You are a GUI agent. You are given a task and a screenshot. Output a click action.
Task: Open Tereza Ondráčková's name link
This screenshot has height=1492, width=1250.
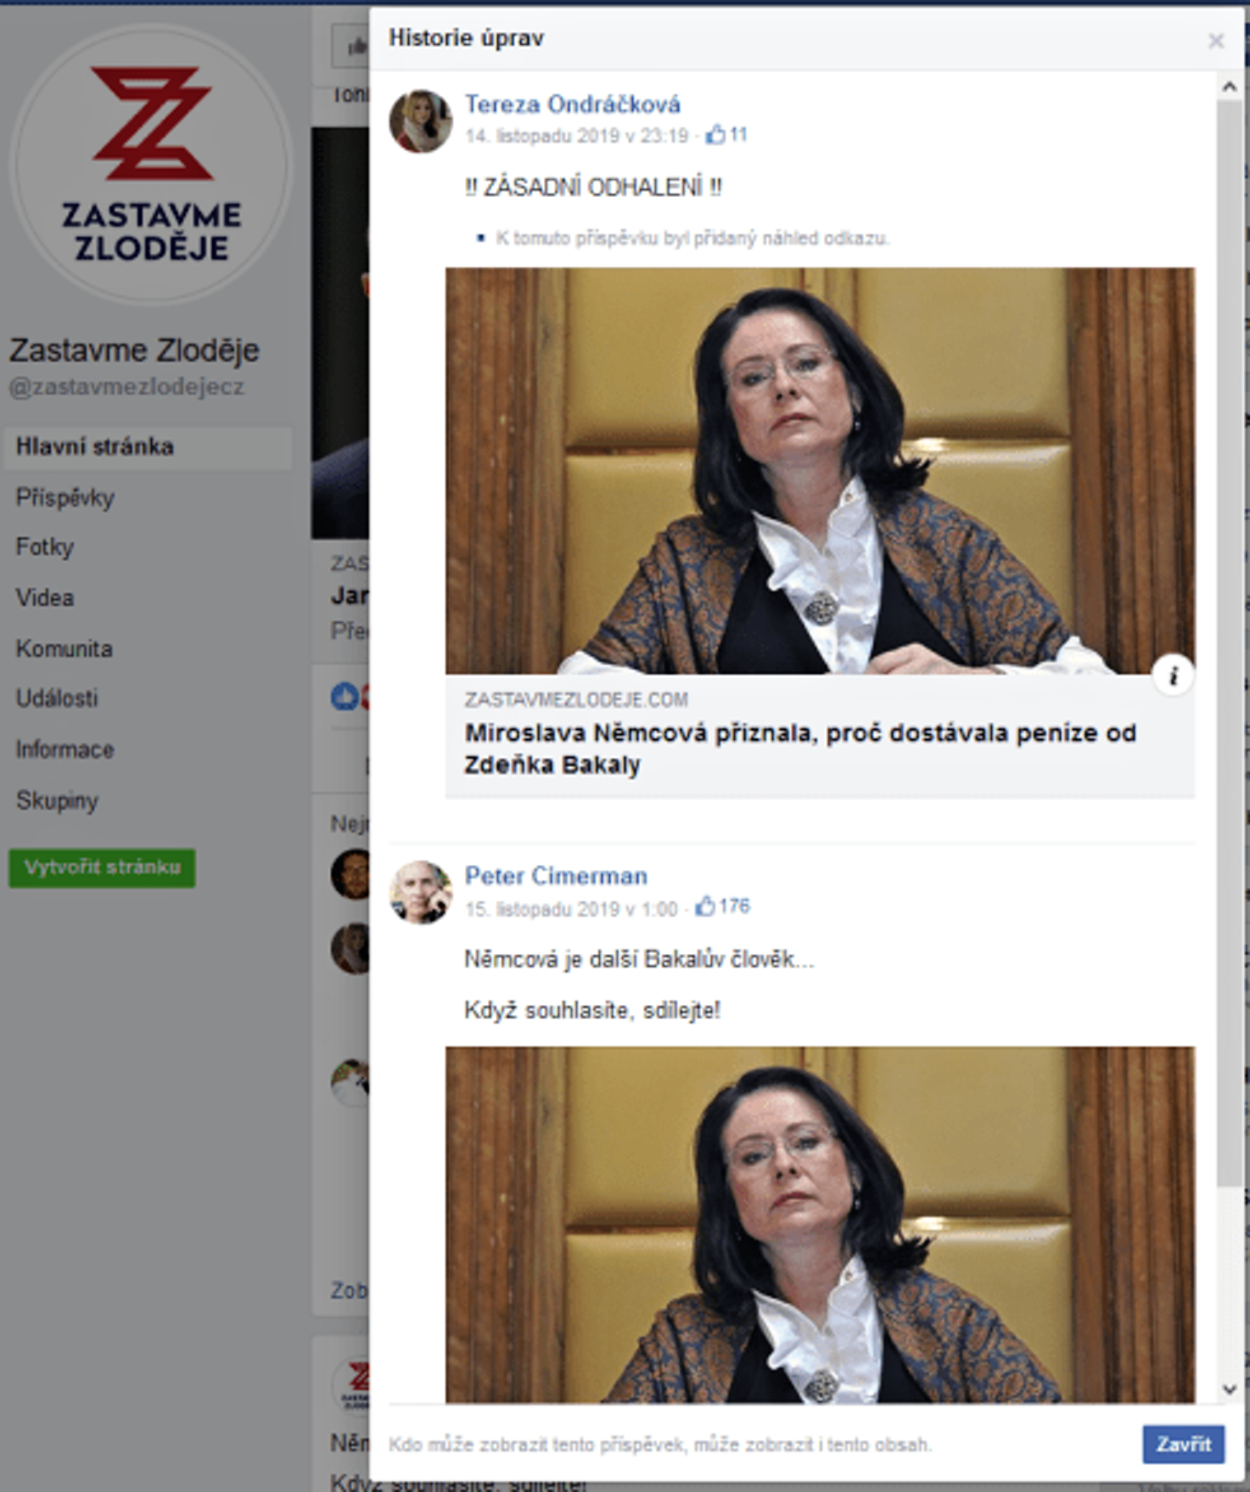coord(572,104)
